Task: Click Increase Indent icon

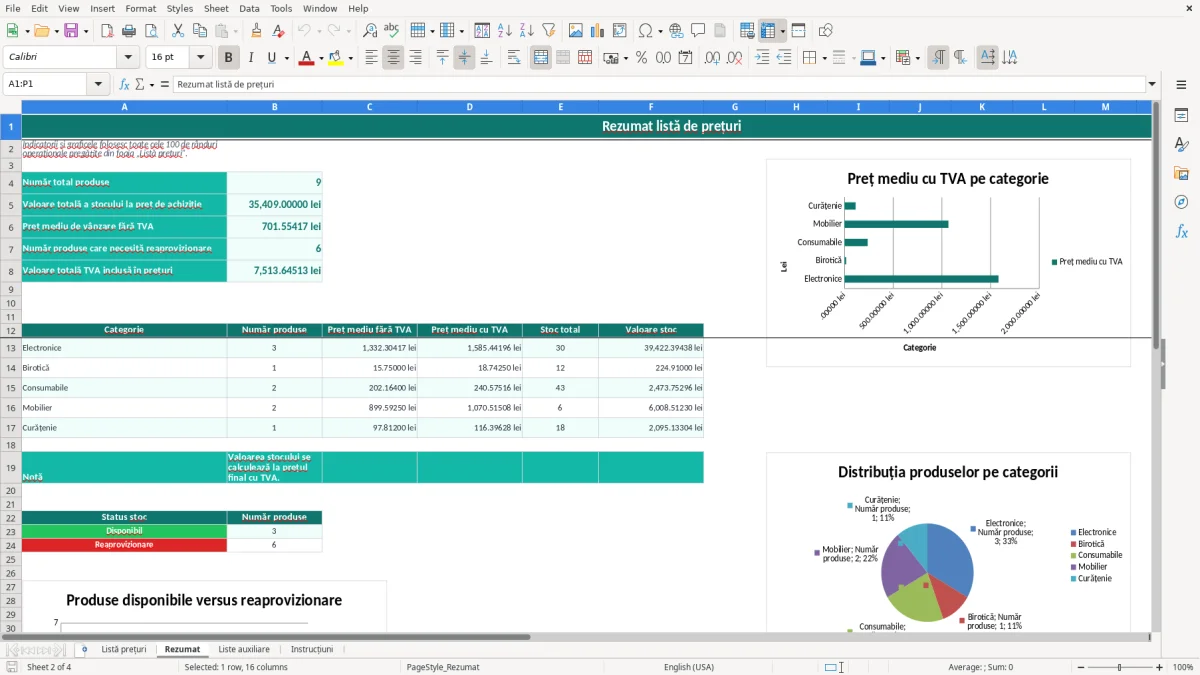Action: coord(762,58)
